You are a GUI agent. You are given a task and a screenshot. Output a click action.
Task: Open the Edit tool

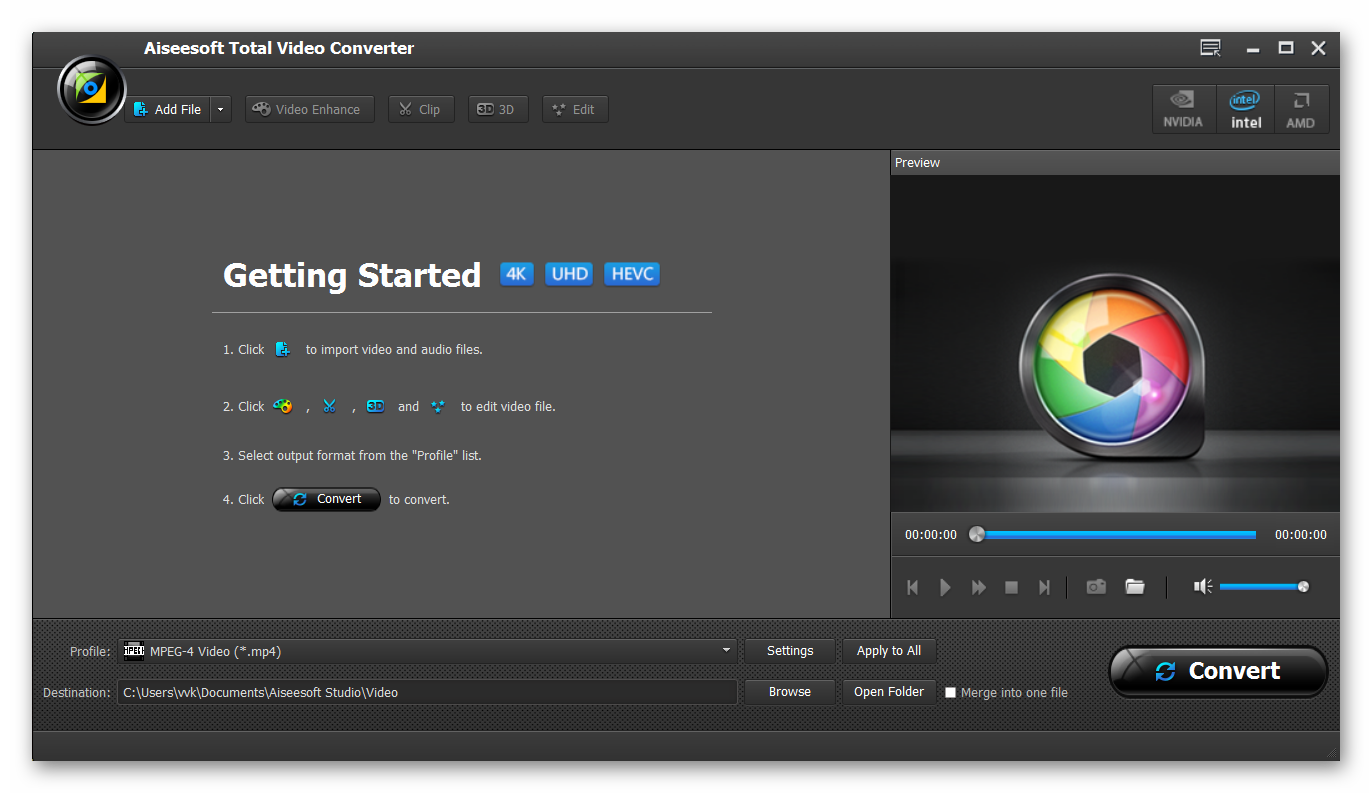tap(575, 109)
